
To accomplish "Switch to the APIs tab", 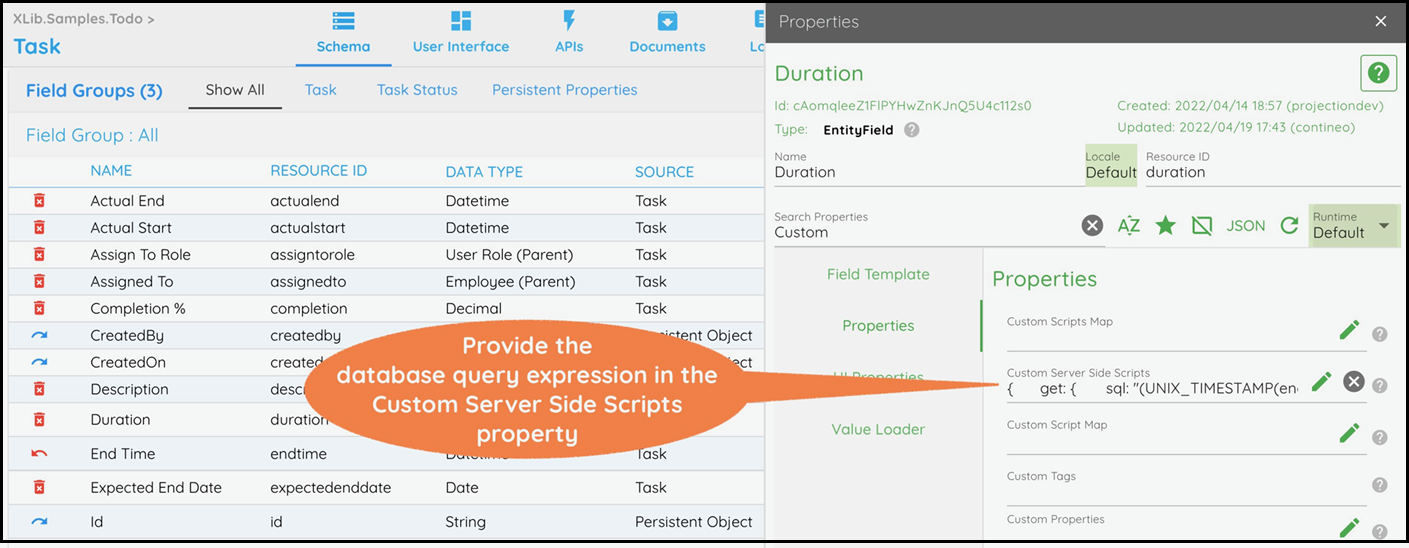I will (568, 32).
